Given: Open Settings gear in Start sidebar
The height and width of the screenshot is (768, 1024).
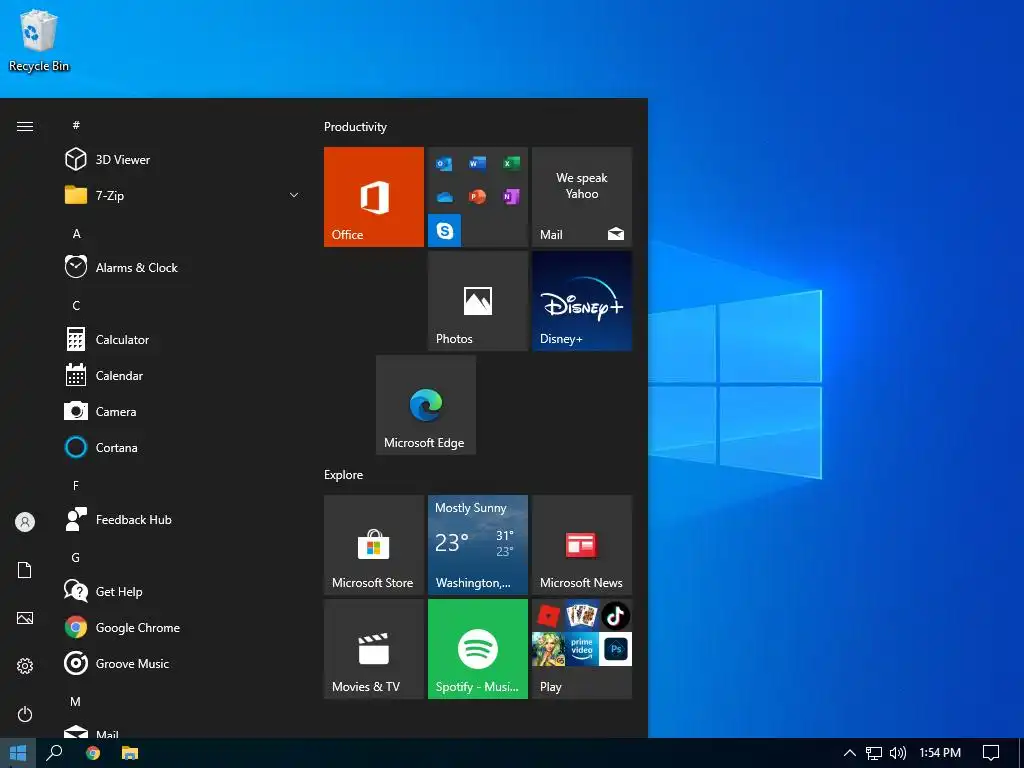Looking at the screenshot, I should pyautogui.click(x=25, y=666).
